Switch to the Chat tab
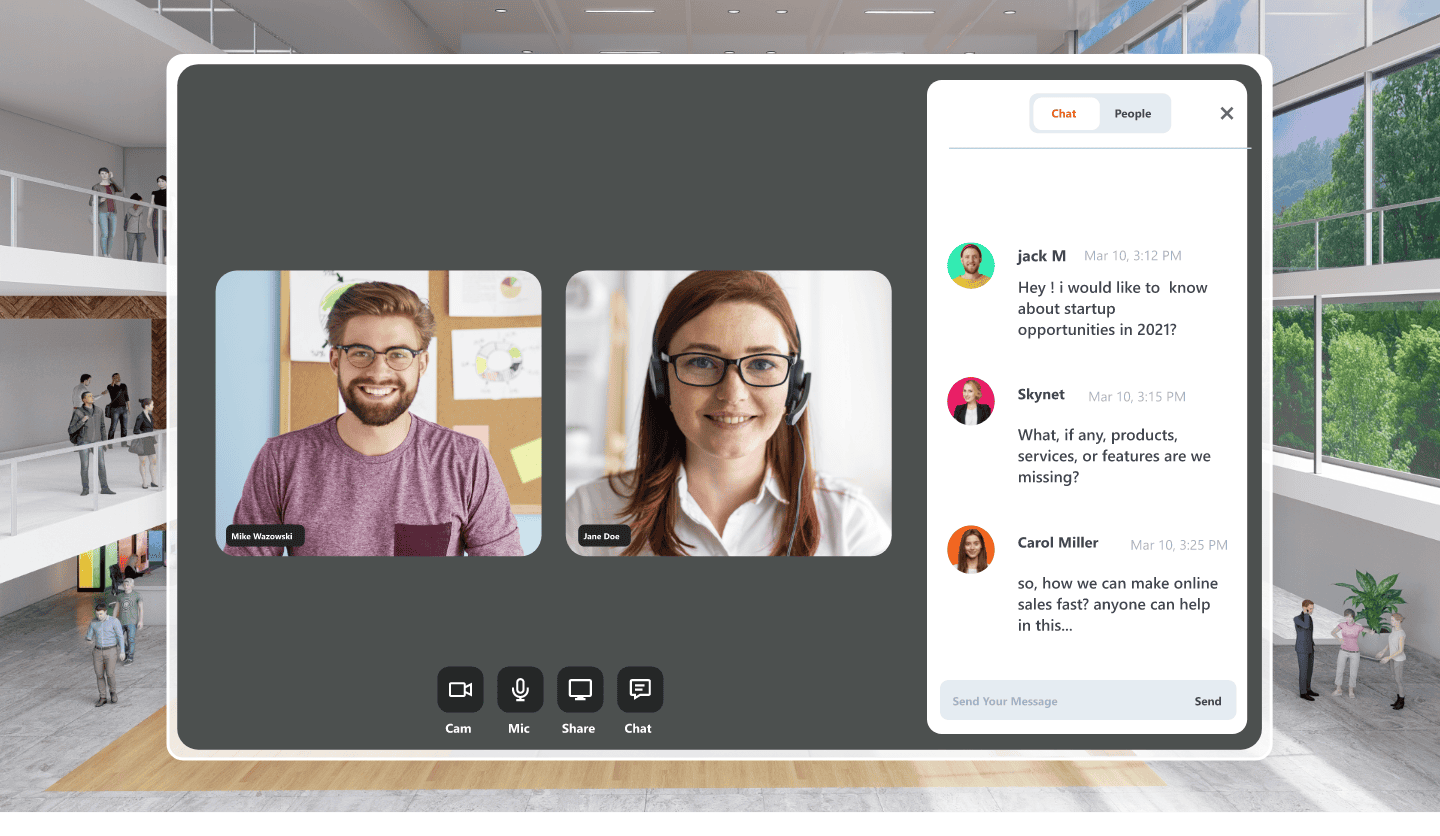 tap(1063, 113)
